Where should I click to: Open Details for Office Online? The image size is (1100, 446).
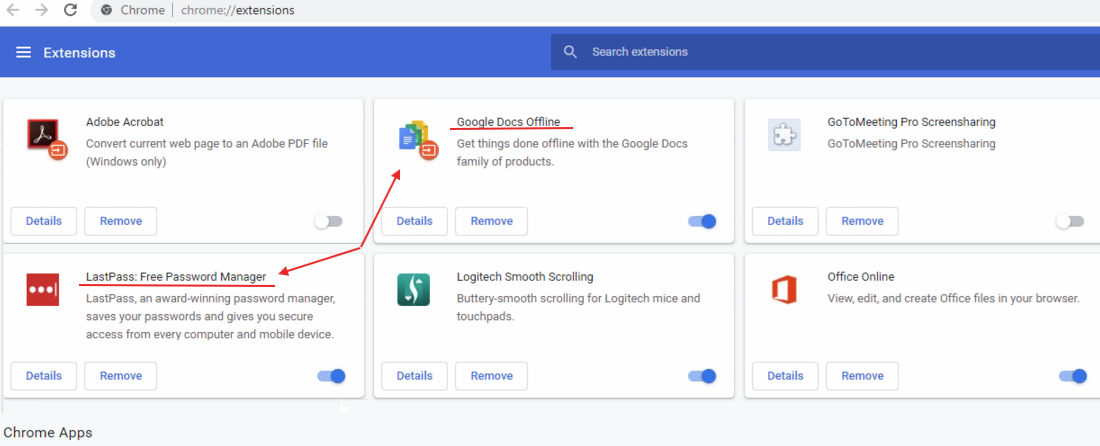click(785, 376)
